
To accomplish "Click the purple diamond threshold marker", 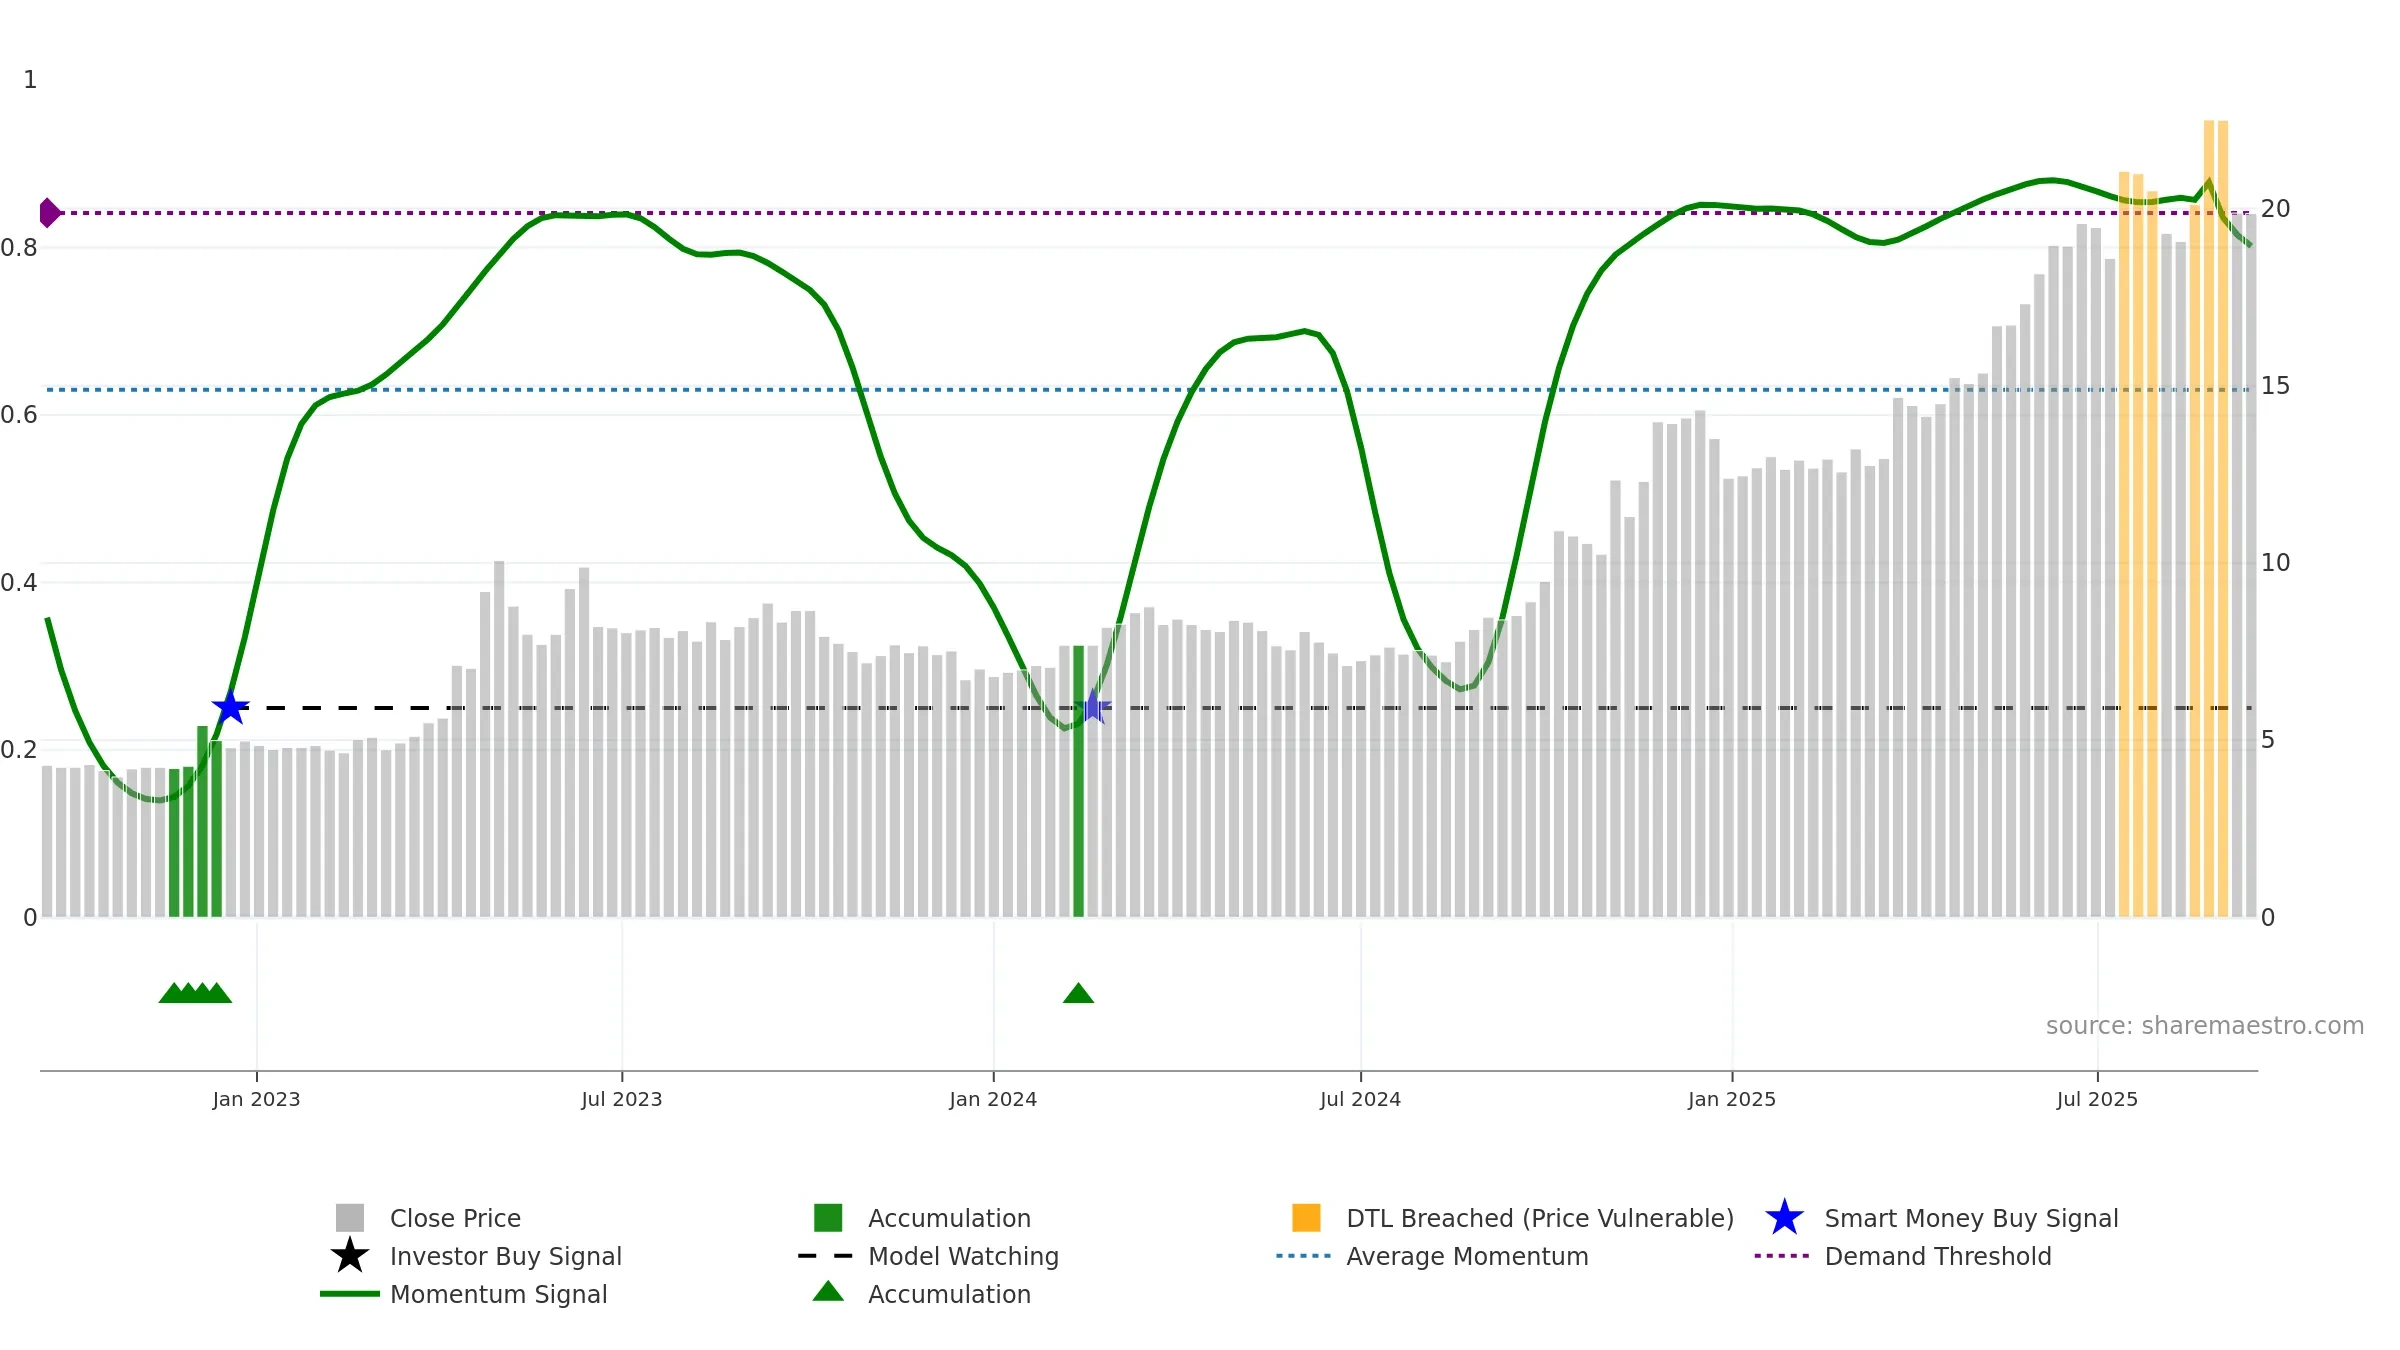I will point(49,213).
